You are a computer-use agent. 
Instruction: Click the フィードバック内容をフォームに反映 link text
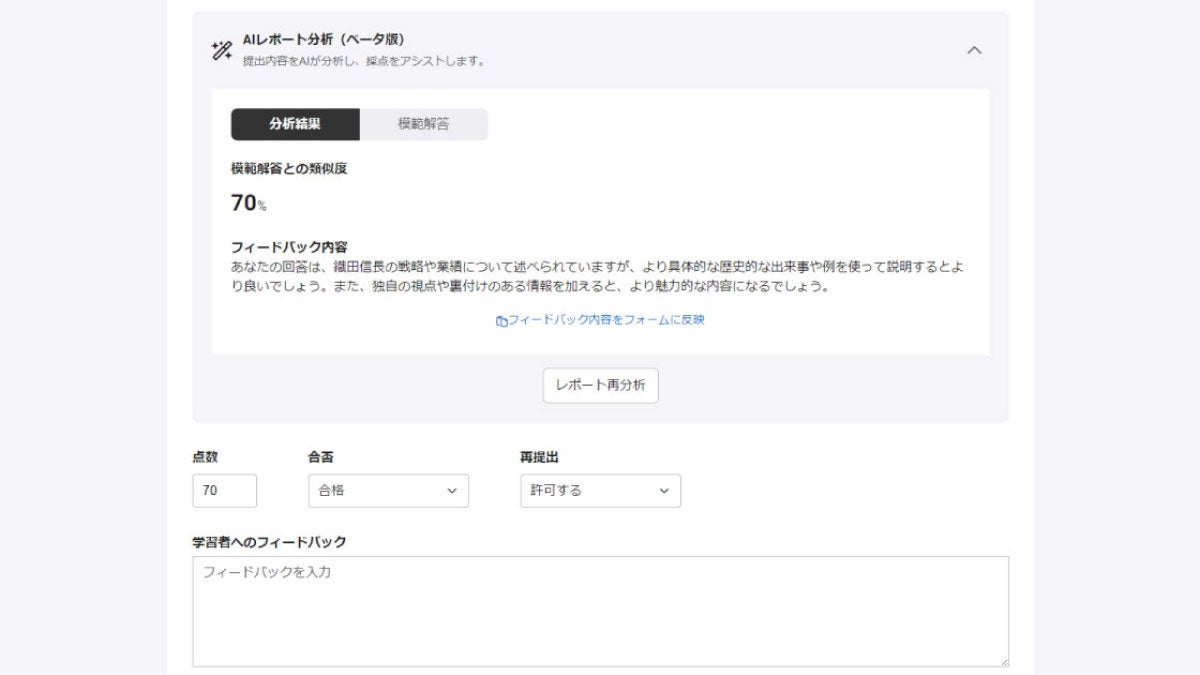click(x=607, y=320)
